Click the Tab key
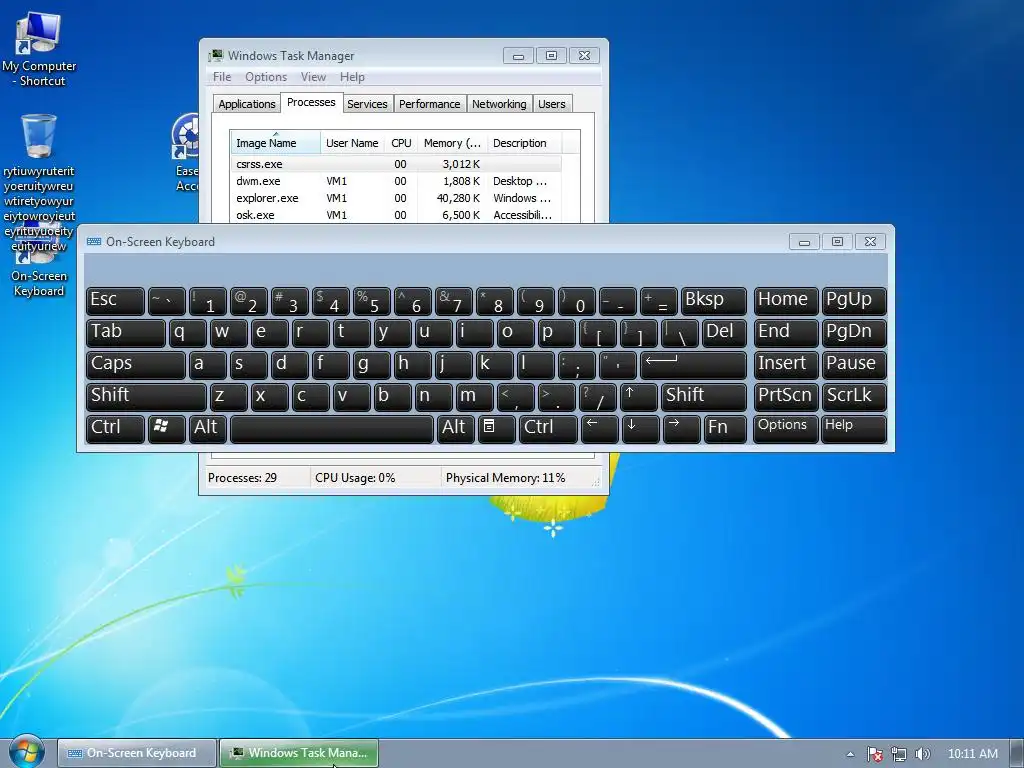This screenshot has width=1024, height=768. pyautogui.click(x=125, y=333)
